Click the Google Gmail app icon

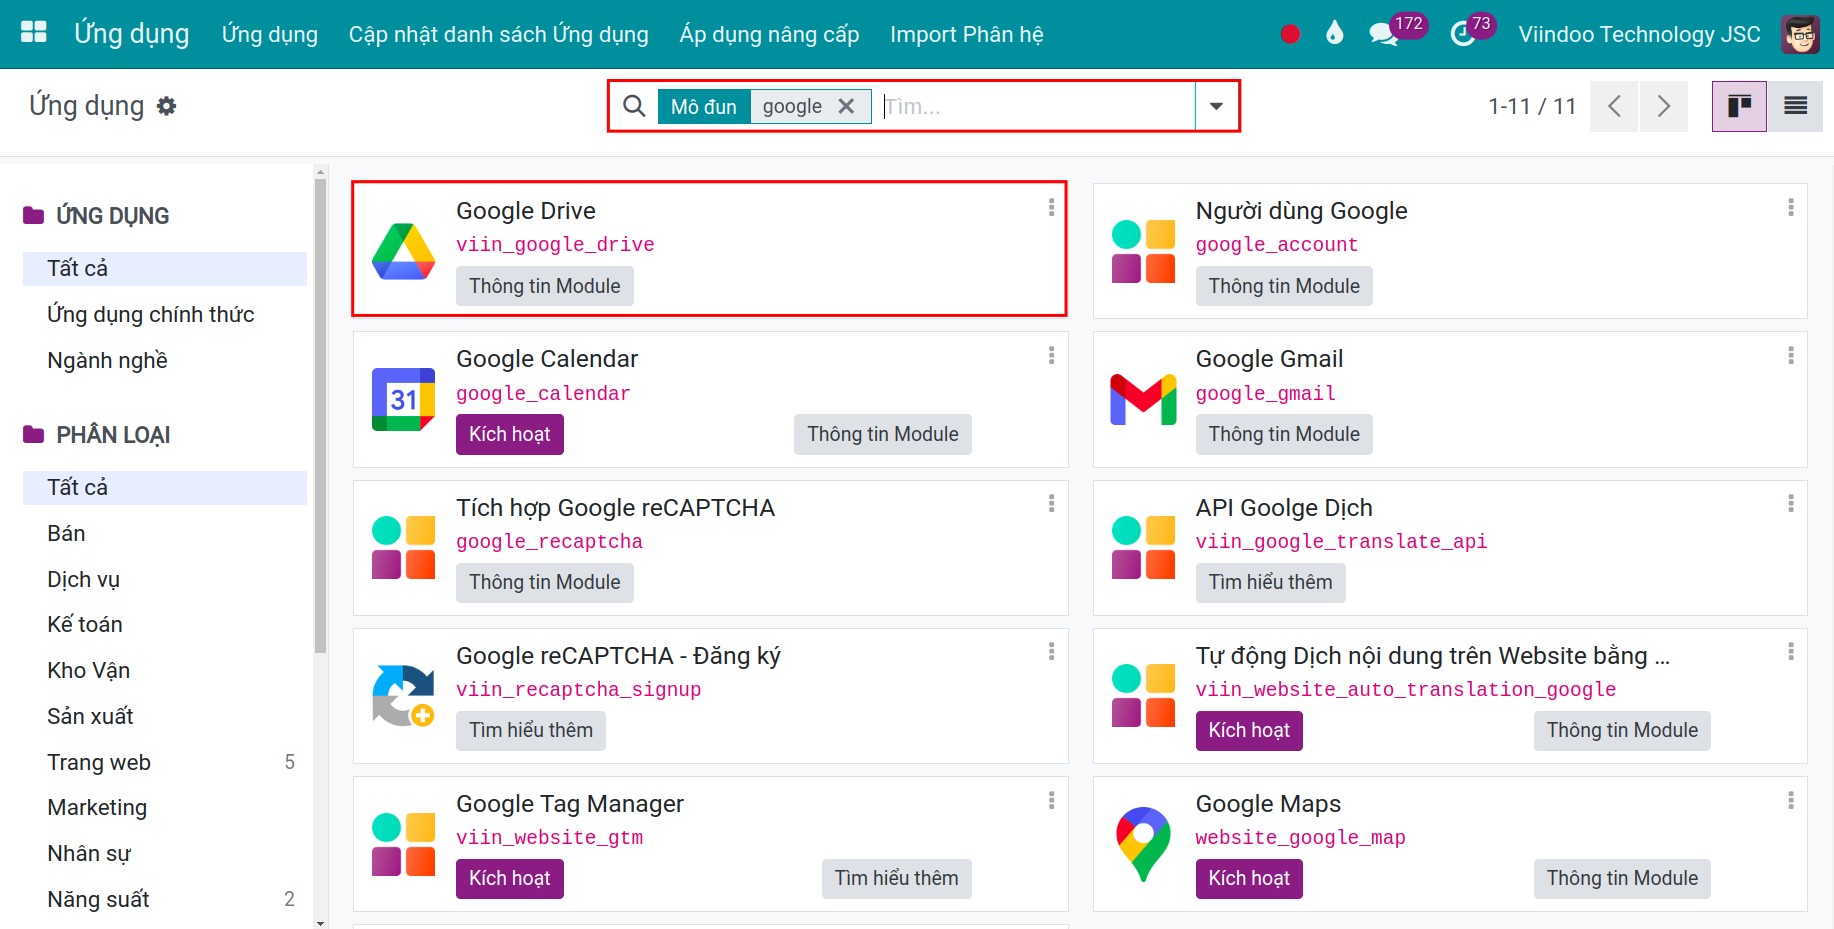(1143, 399)
